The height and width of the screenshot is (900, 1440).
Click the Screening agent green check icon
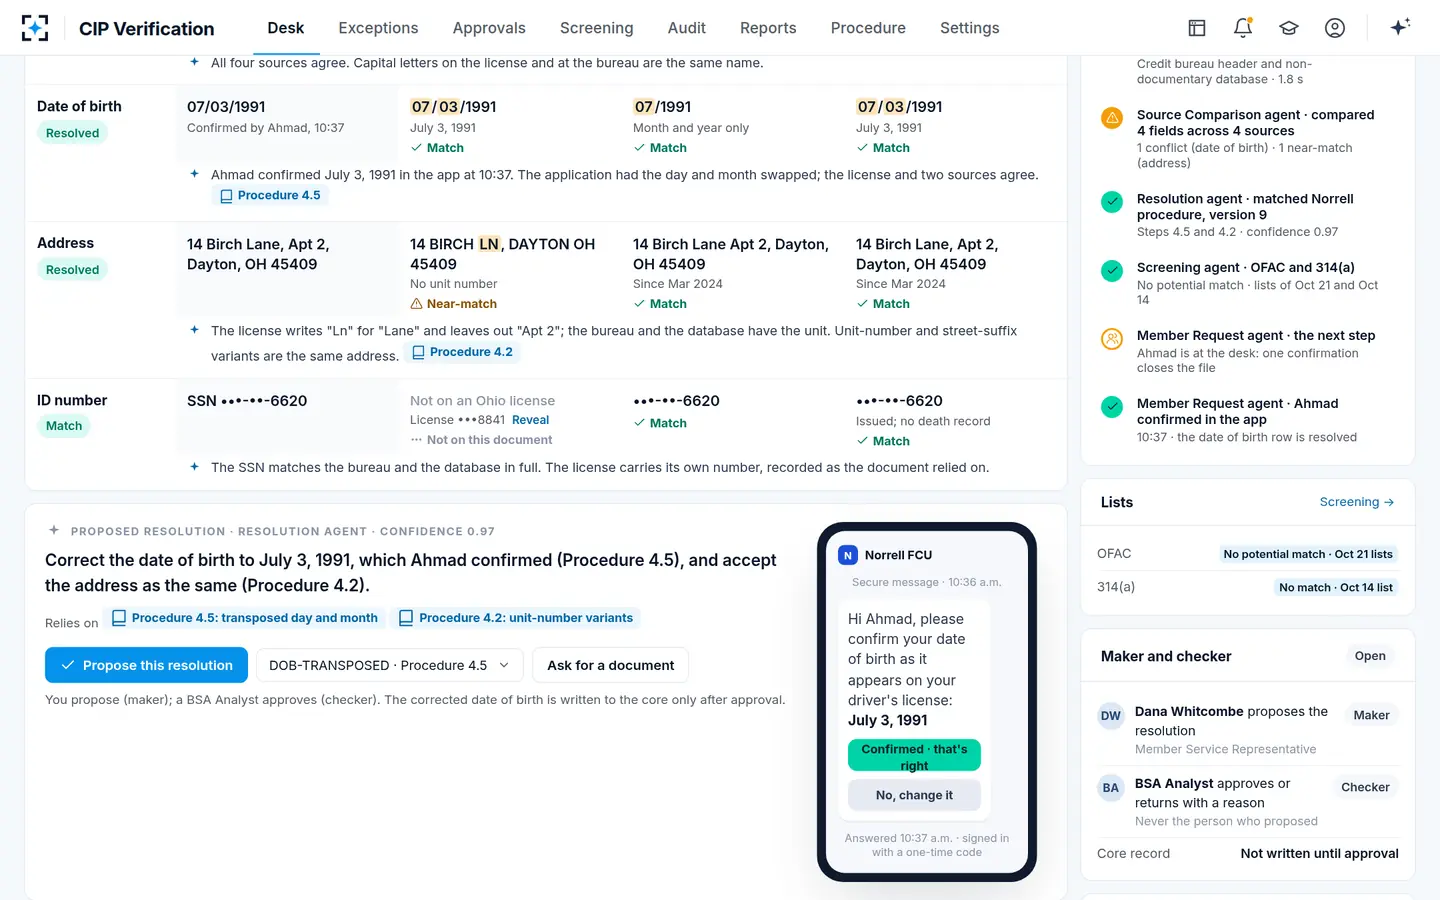click(1112, 270)
